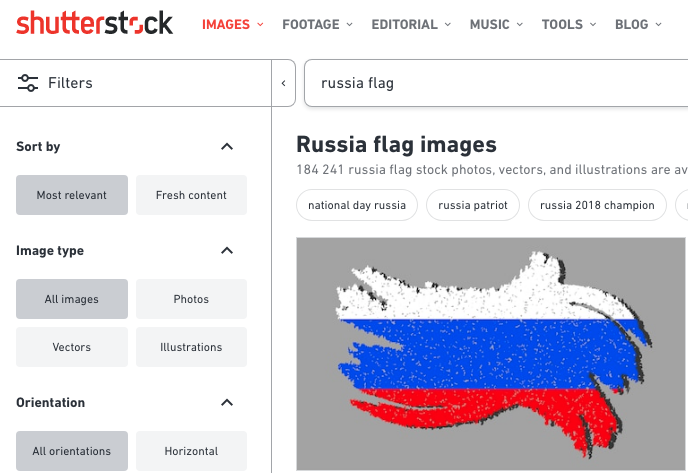The image size is (688, 473).
Task: Open the Tools menu
Action: [569, 24]
